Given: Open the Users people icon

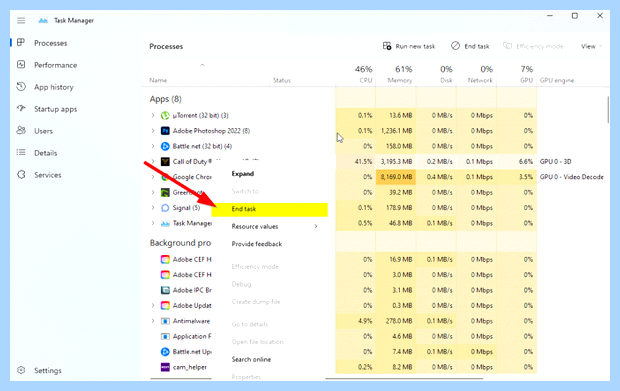Looking at the screenshot, I should point(21,130).
